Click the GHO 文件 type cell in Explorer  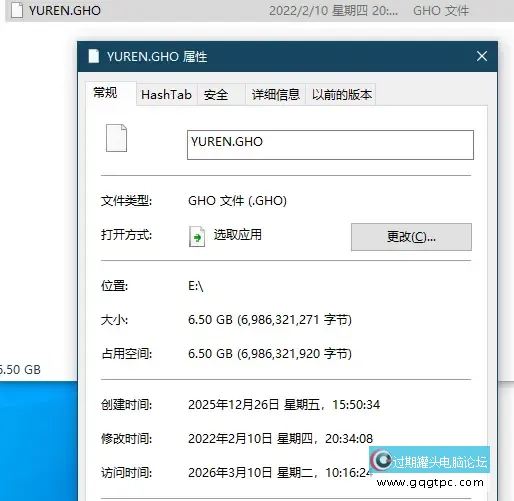pos(441,11)
